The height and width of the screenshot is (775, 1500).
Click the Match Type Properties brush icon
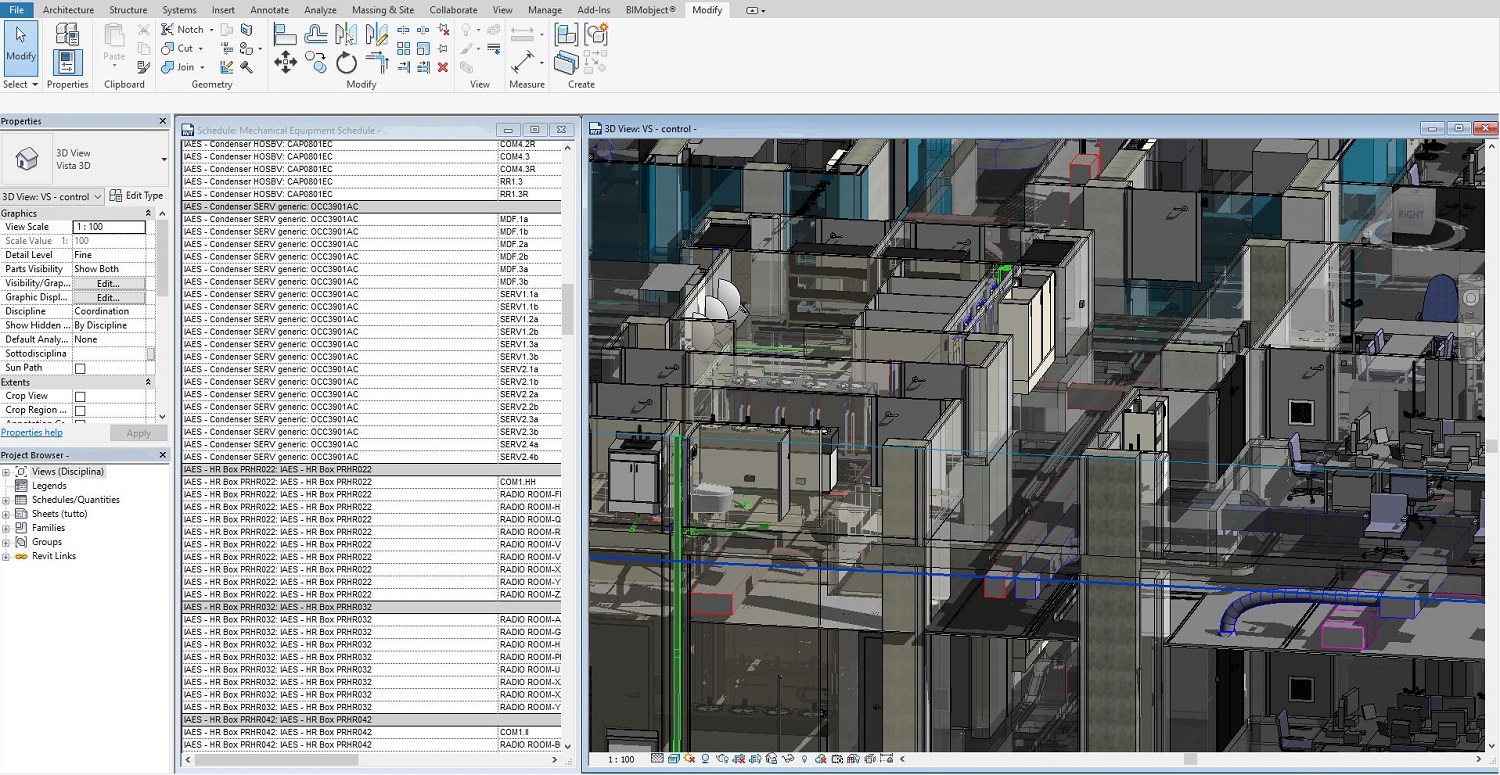pos(144,67)
